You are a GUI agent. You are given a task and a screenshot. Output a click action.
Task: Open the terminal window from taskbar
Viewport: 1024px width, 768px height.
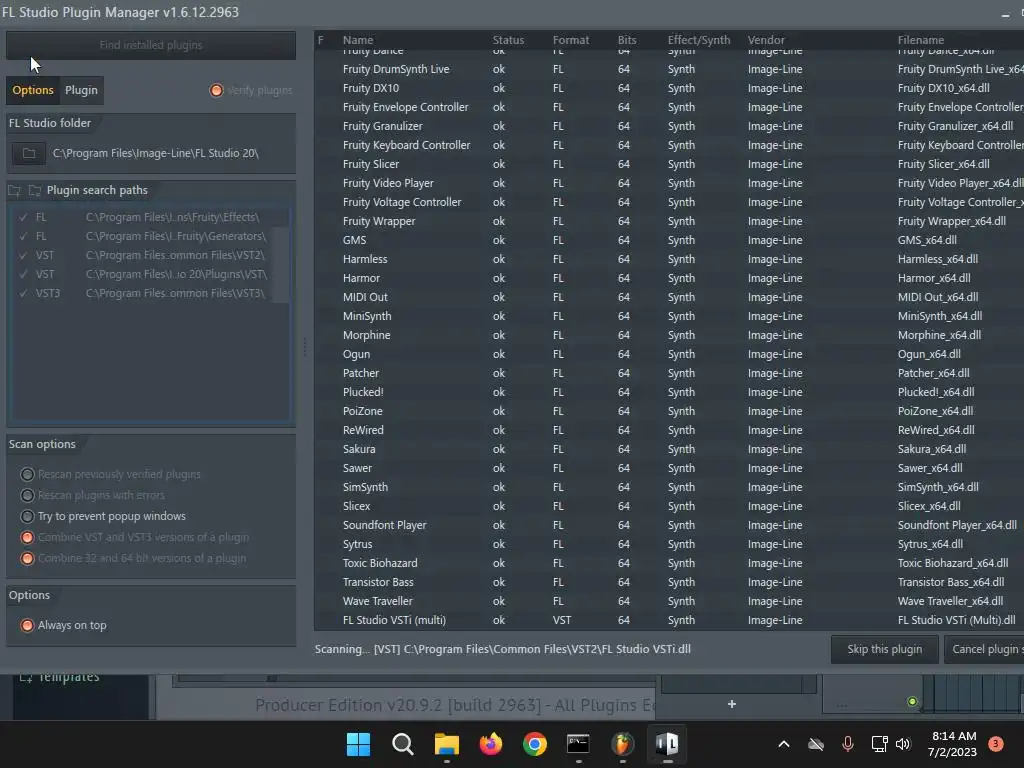578,744
